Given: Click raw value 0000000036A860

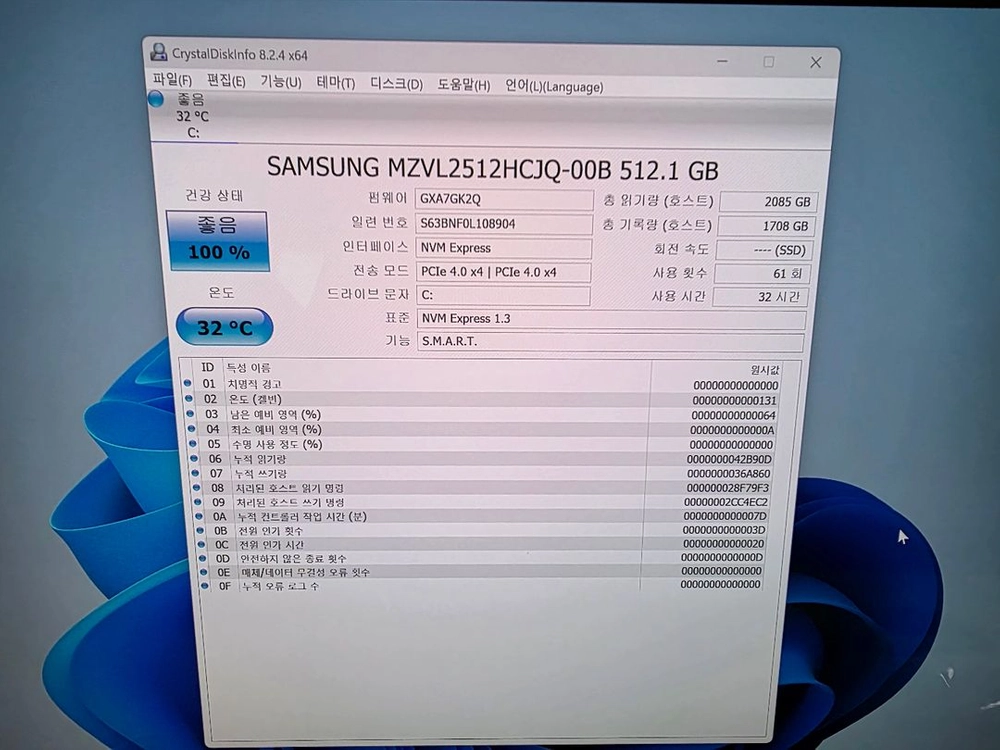Looking at the screenshot, I should click(x=728, y=474).
